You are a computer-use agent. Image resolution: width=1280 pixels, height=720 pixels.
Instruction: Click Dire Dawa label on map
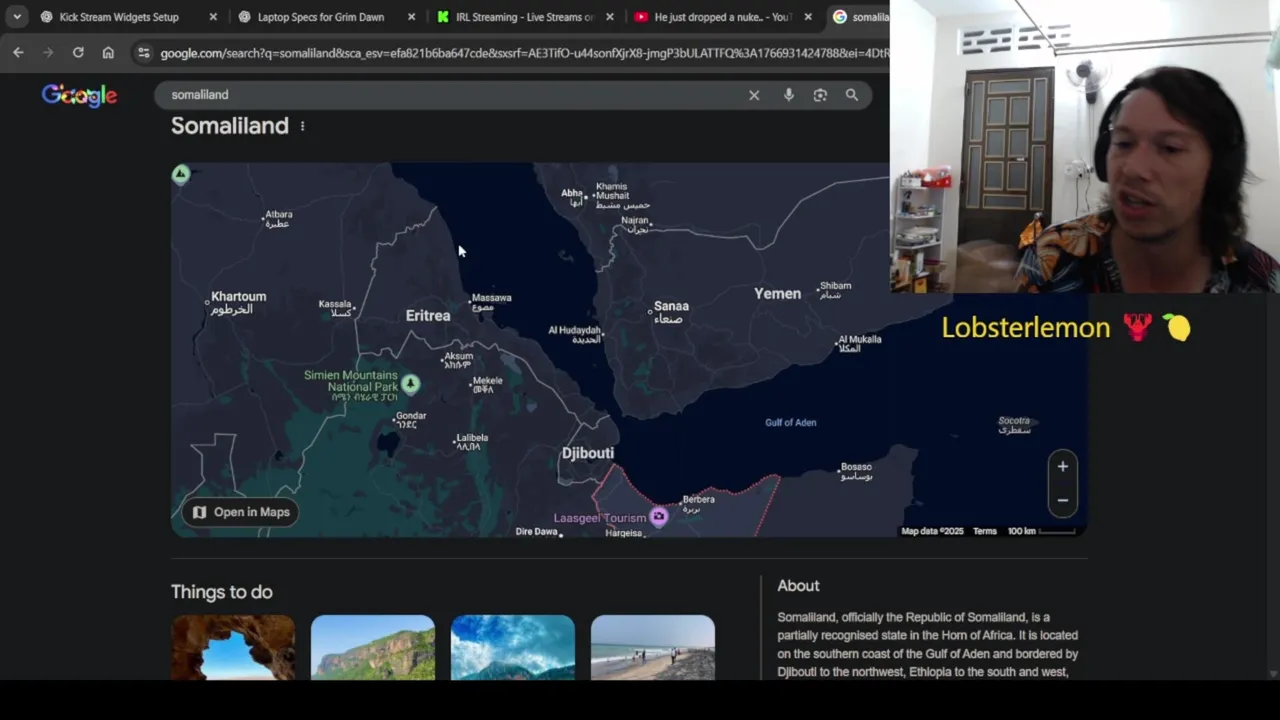coord(536,532)
